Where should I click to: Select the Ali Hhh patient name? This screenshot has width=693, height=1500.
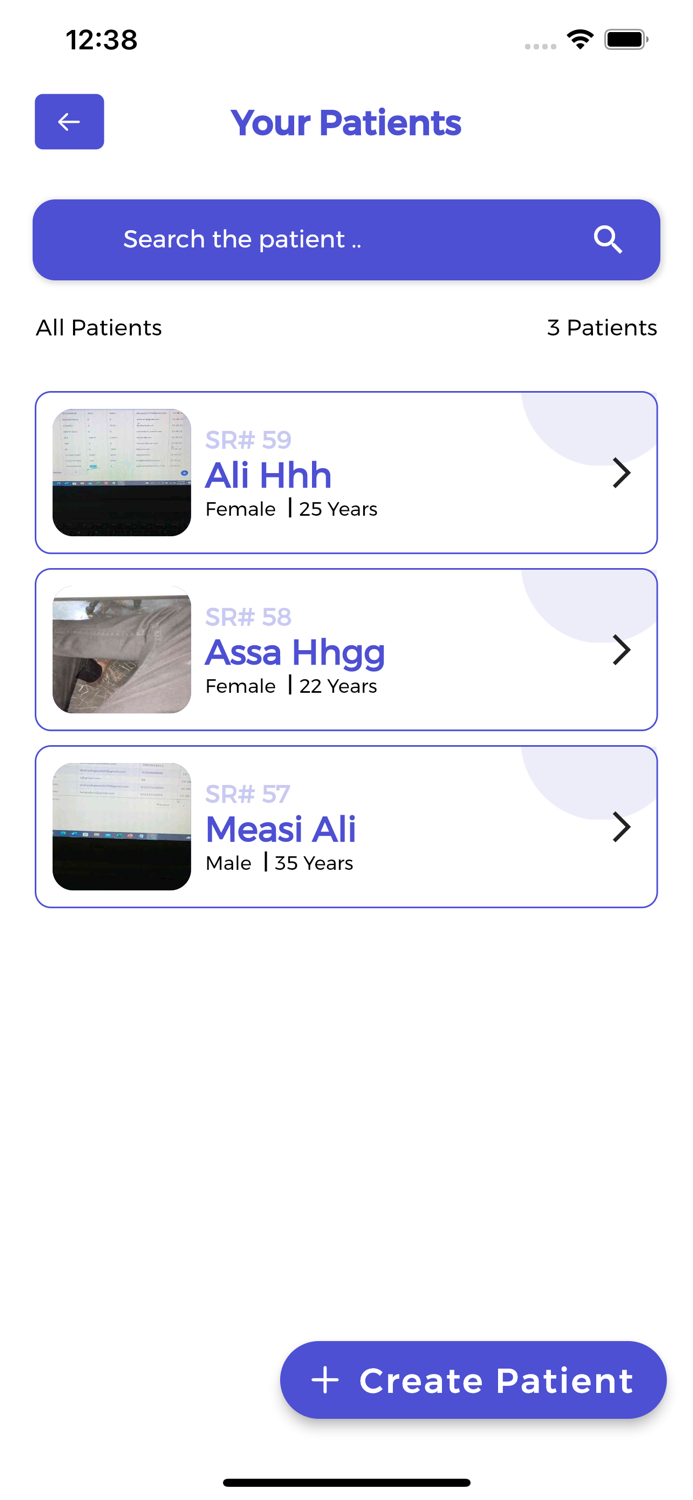(268, 475)
